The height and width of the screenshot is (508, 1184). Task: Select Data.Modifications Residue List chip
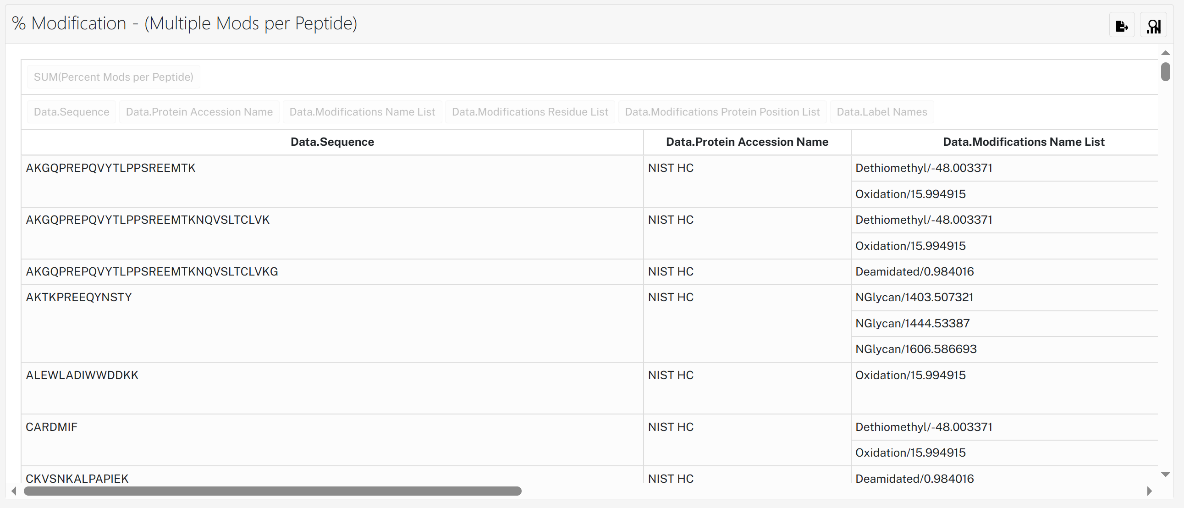(530, 112)
